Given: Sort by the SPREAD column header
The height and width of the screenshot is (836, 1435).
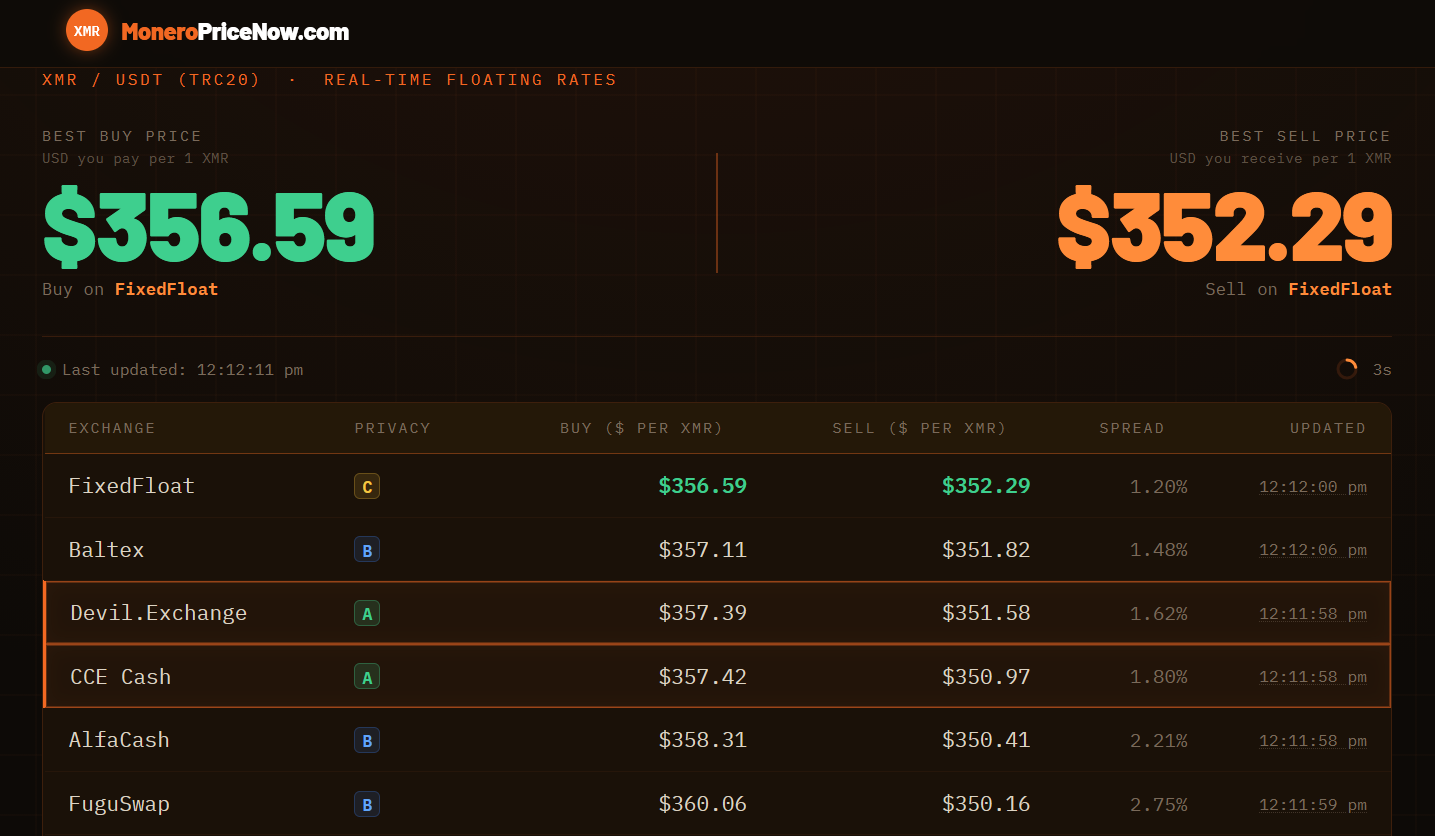Looking at the screenshot, I should (1132, 428).
